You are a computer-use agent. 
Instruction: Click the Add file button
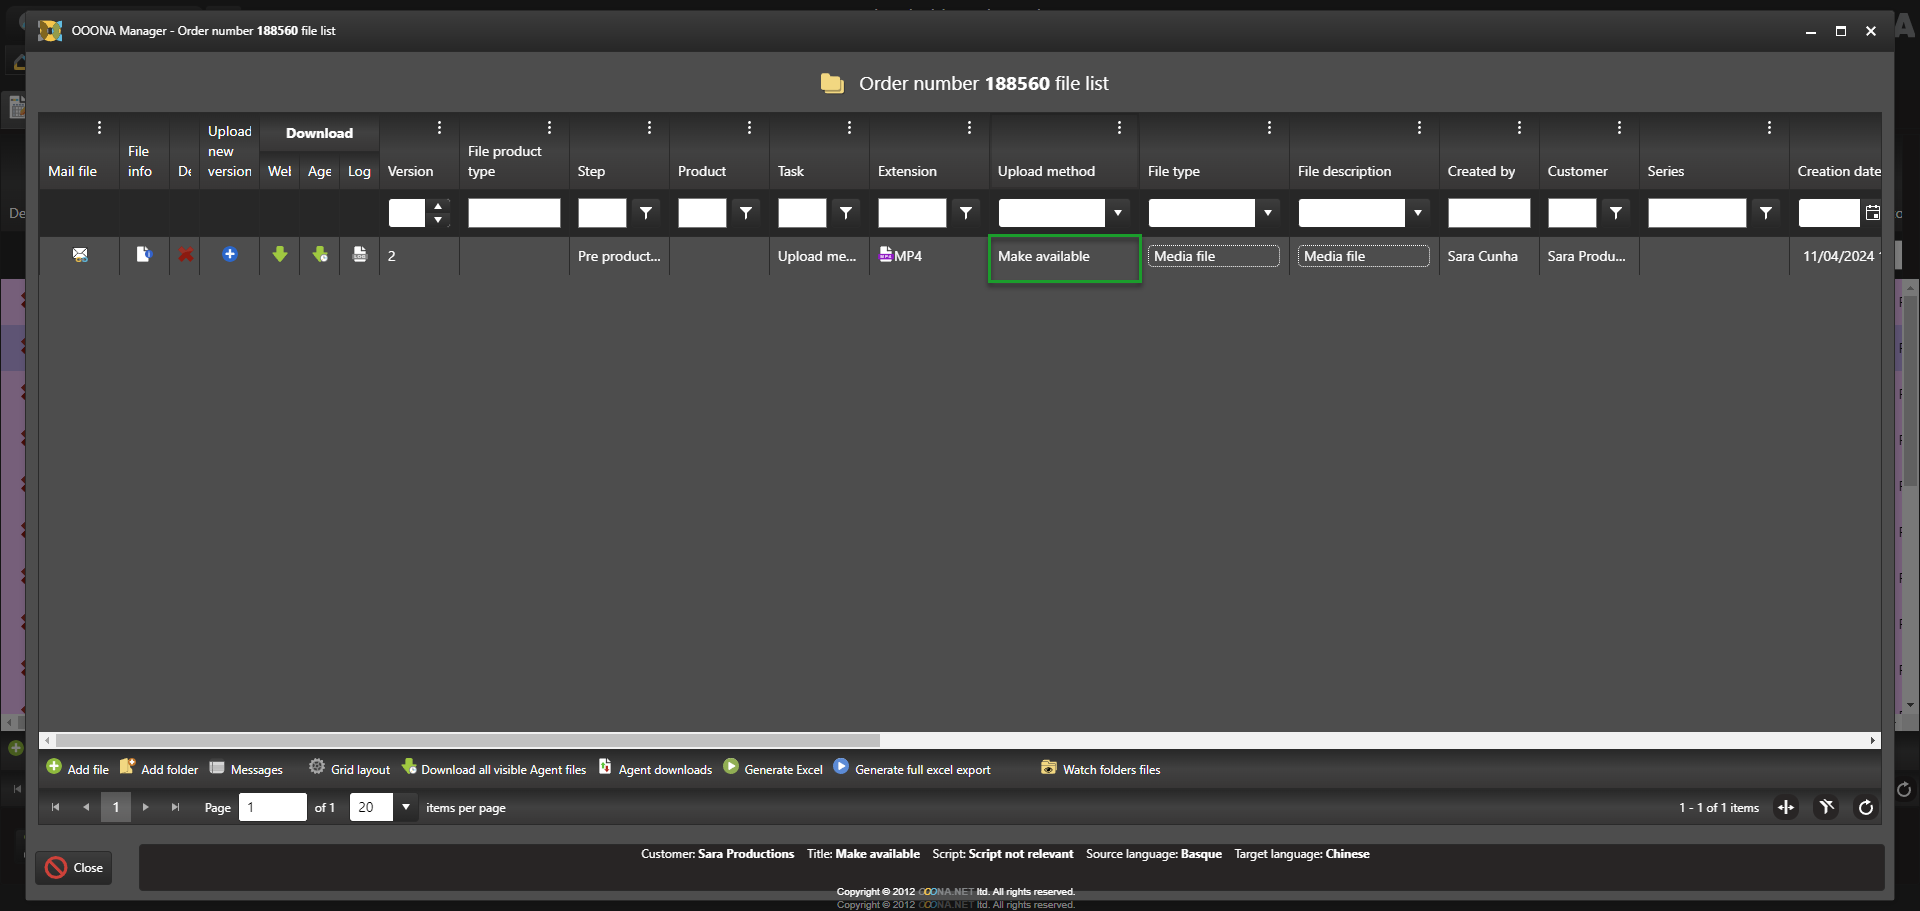[78, 769]
